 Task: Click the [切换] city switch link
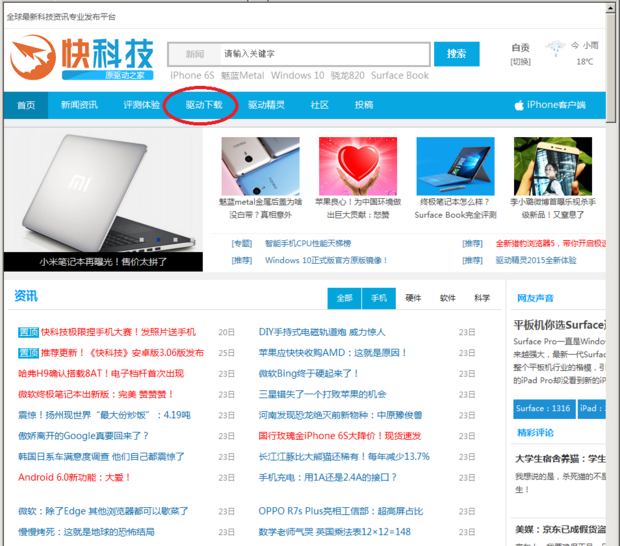[x=520, y=62]
